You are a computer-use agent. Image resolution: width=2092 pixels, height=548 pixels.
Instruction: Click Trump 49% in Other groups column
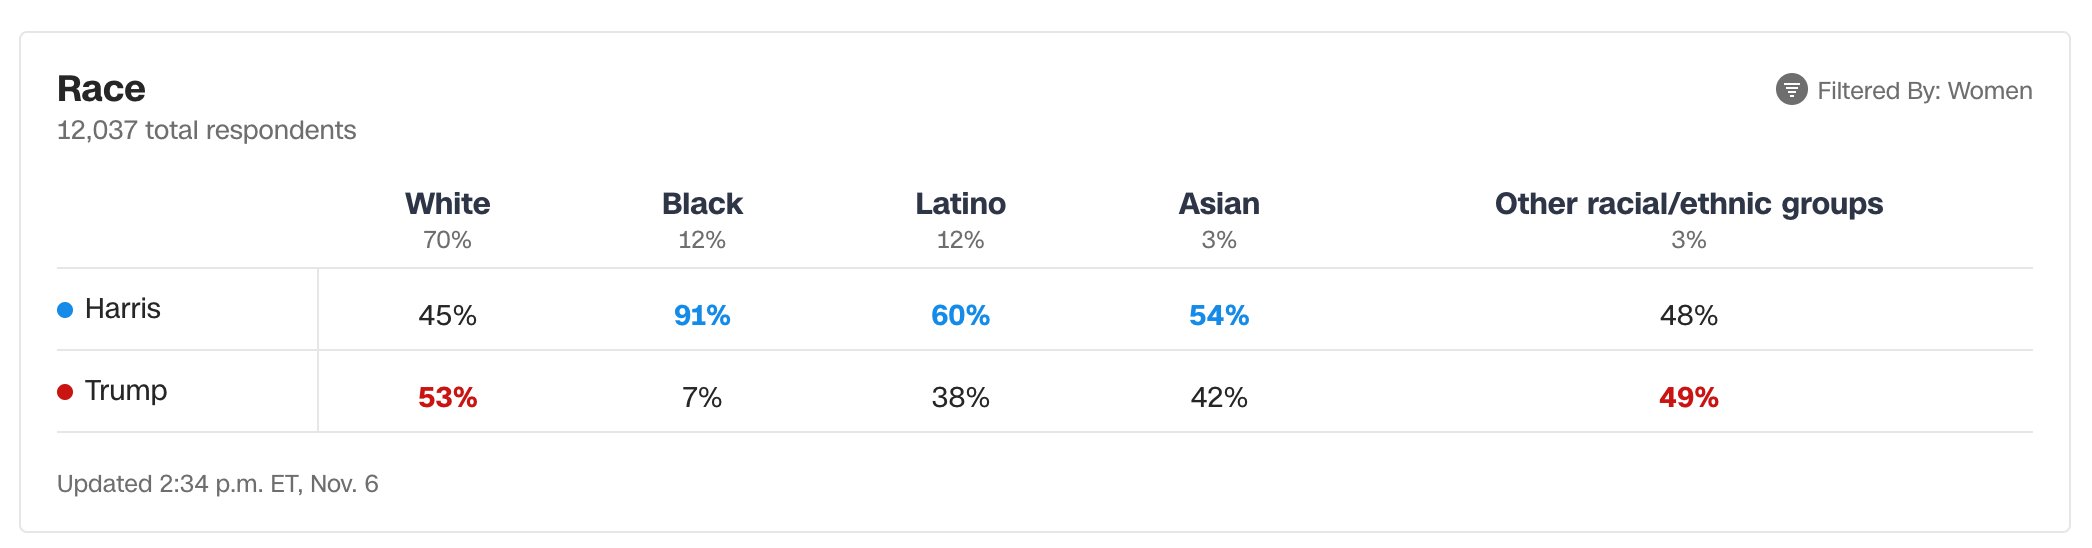[1688, 398]
